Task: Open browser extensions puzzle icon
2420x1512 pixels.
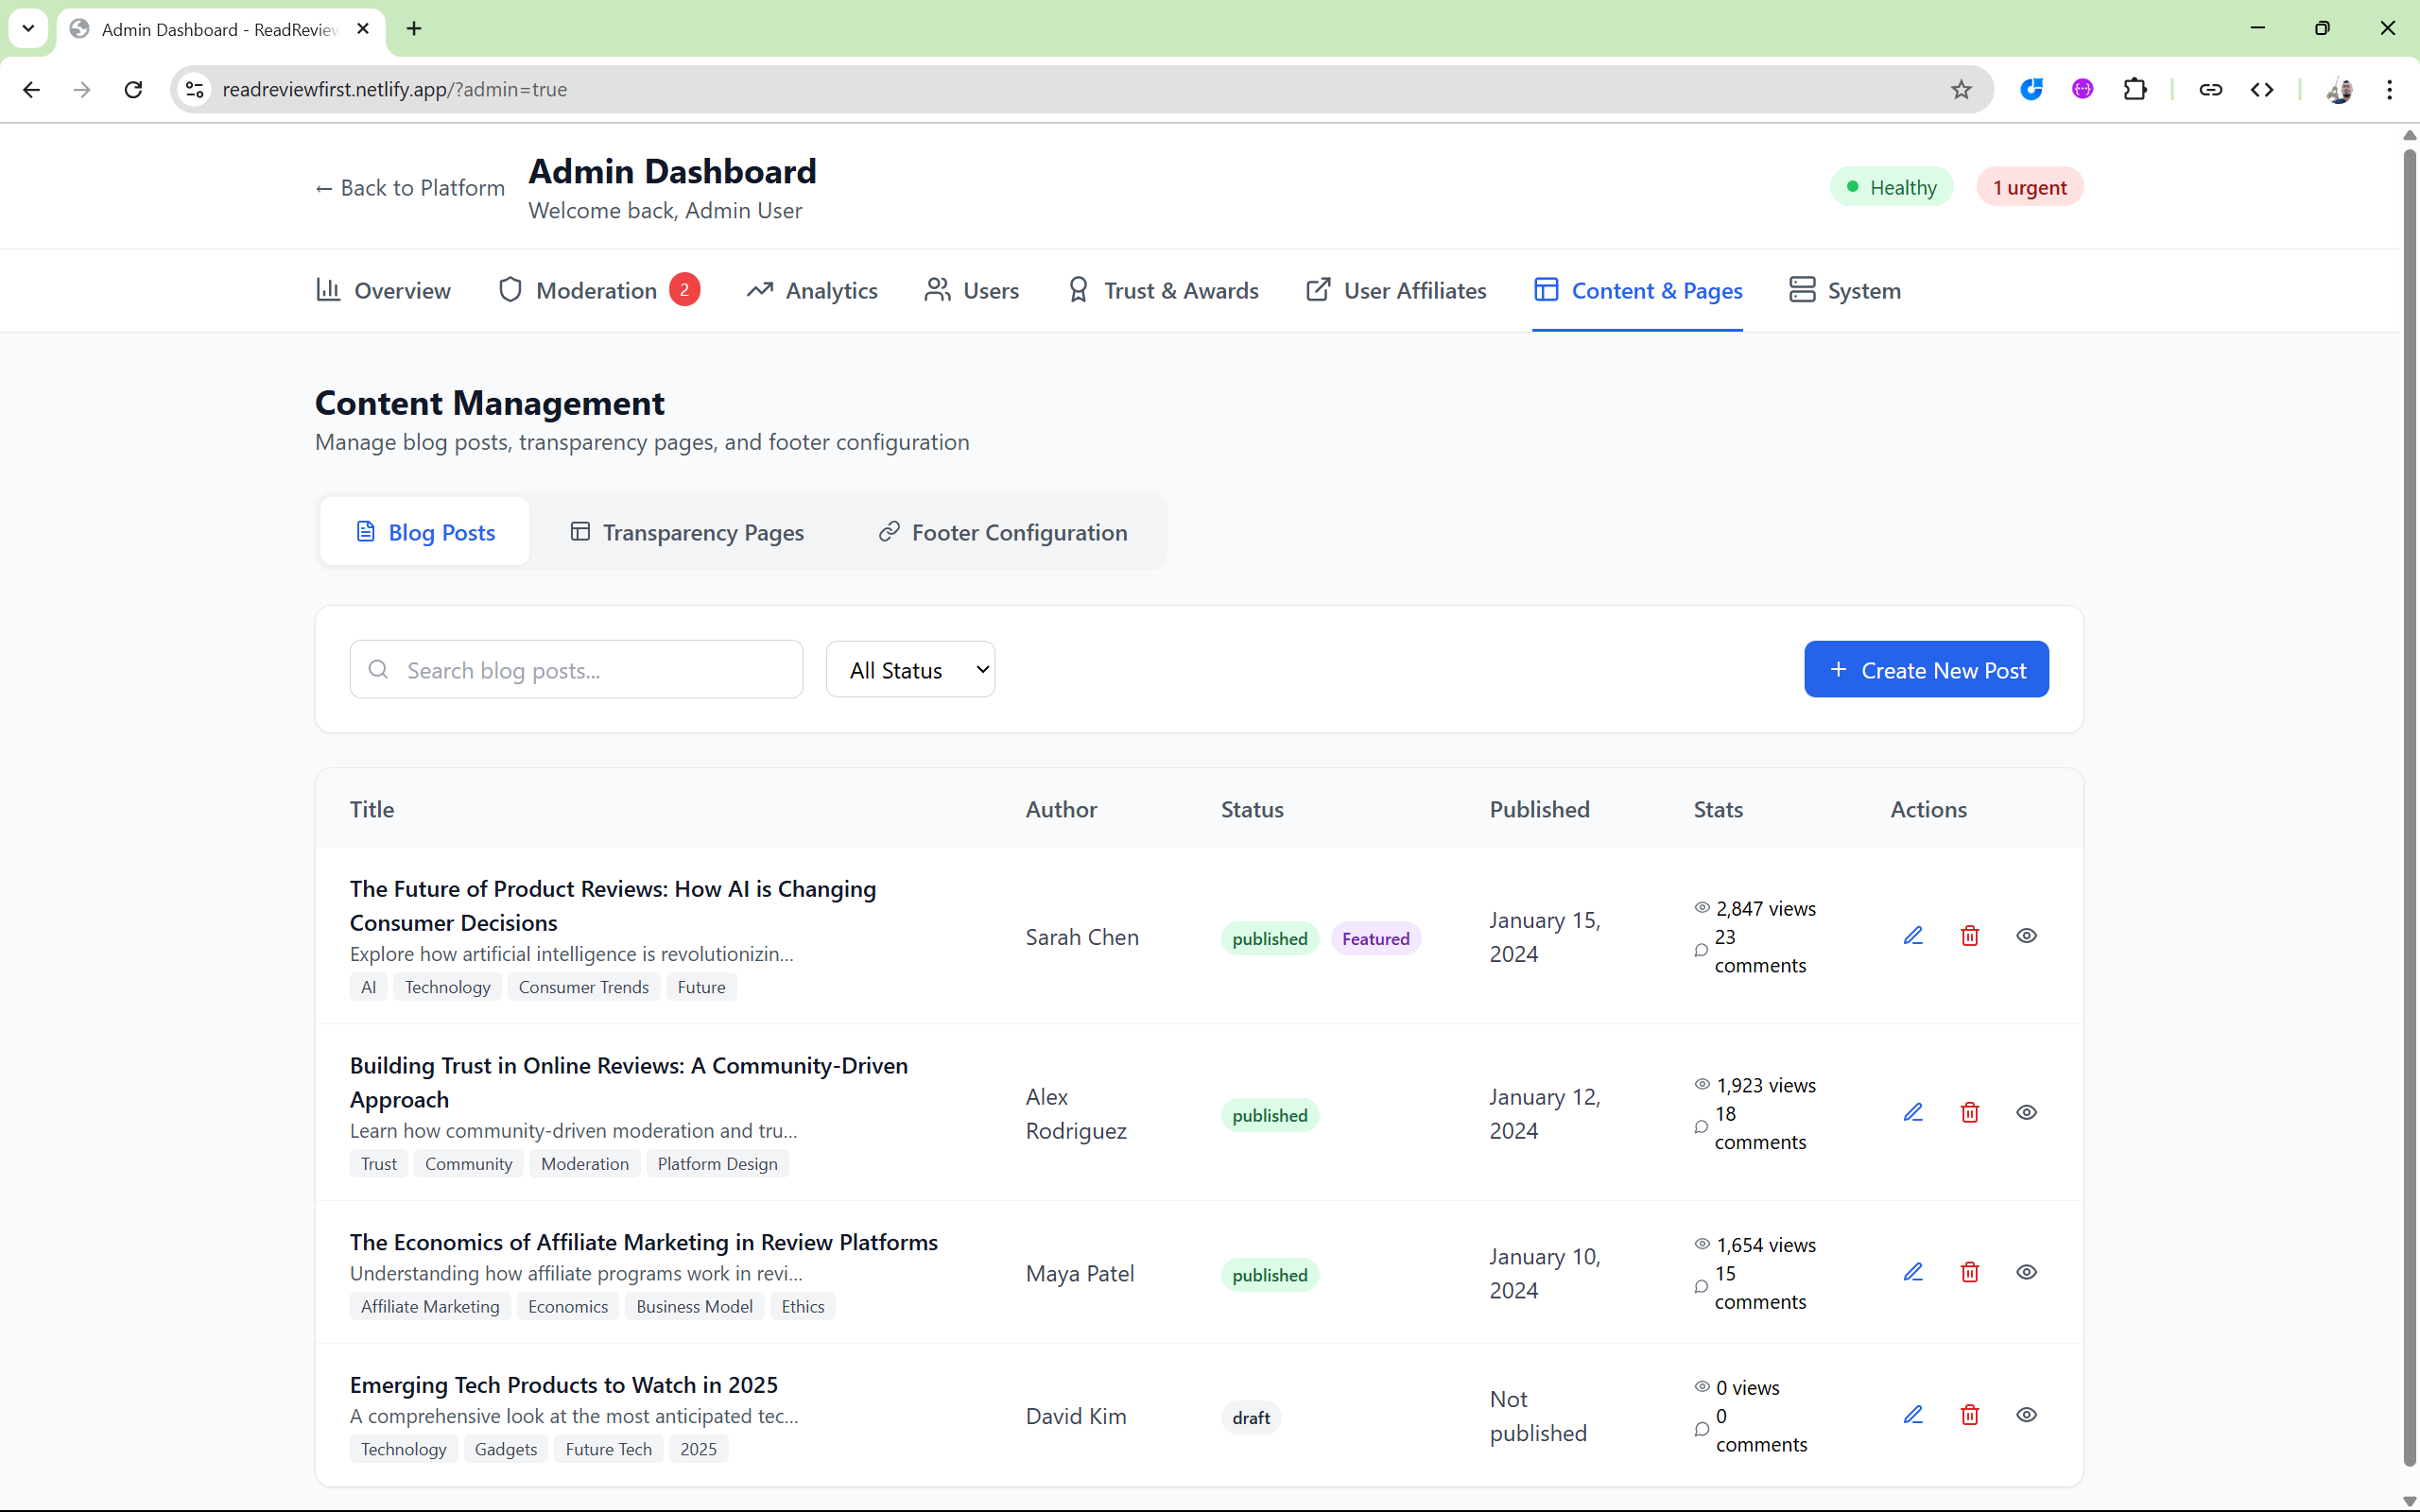Action: (x=2134, y=90)
